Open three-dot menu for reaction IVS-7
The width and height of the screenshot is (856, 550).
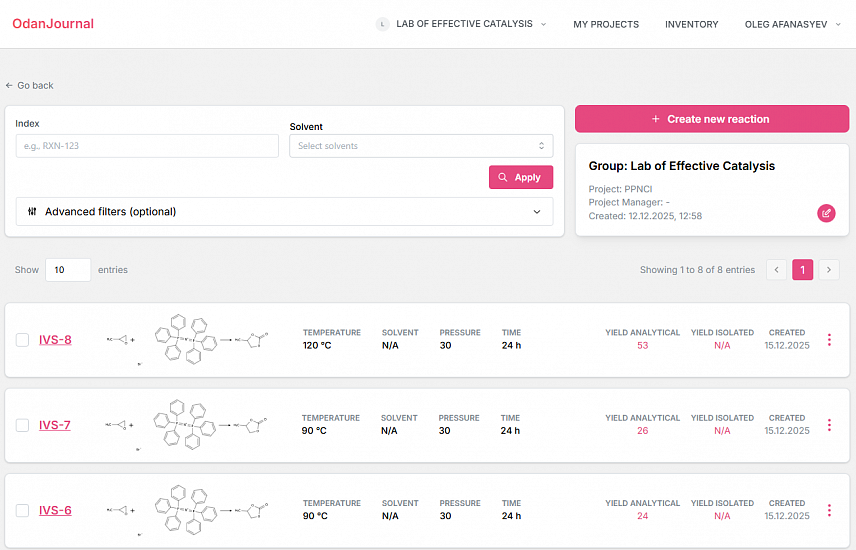[829, 425]
